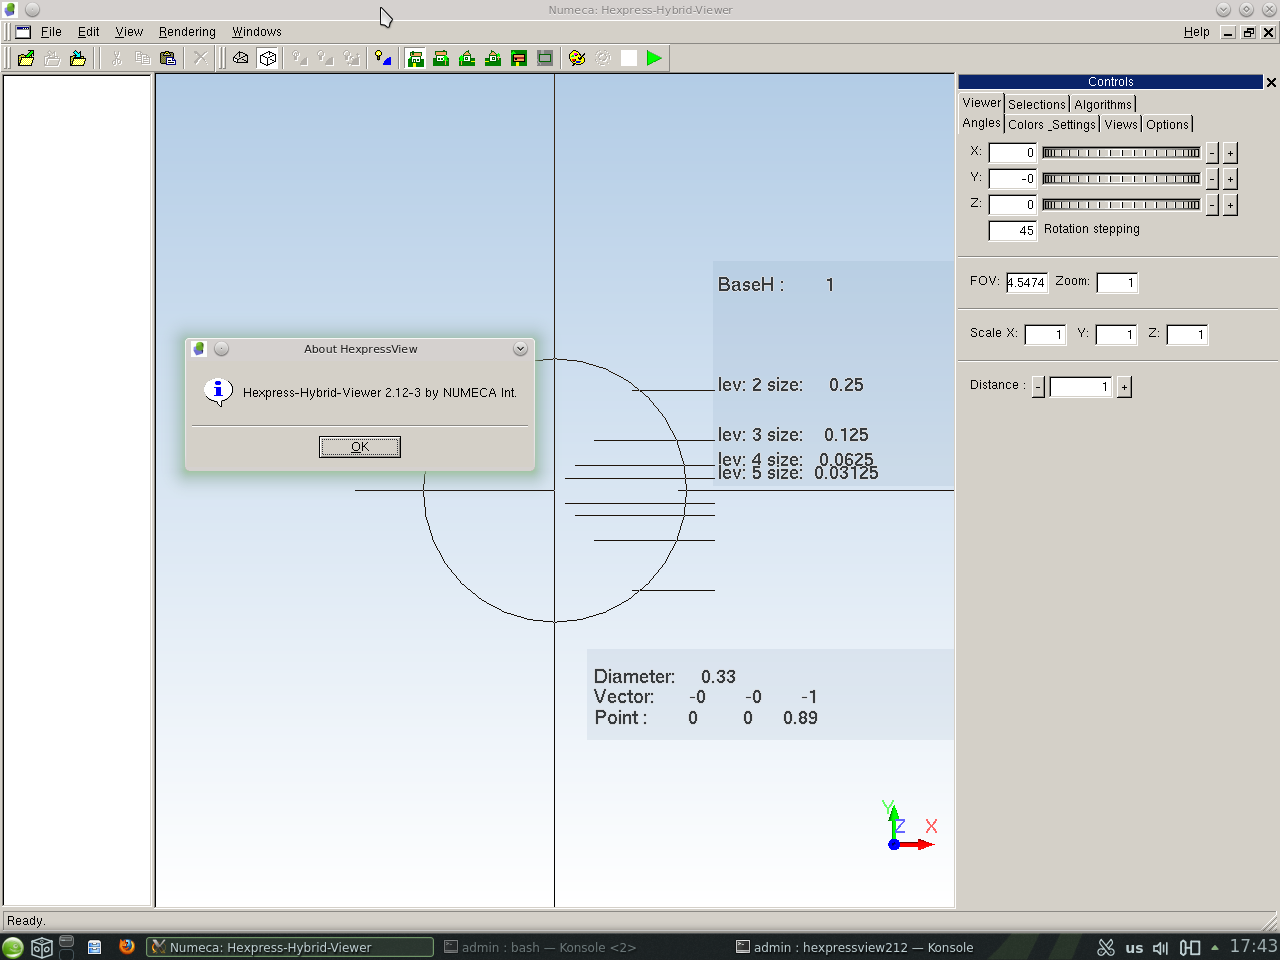Close the Controls panel
1280x960 pixels.
(1271, 82)
